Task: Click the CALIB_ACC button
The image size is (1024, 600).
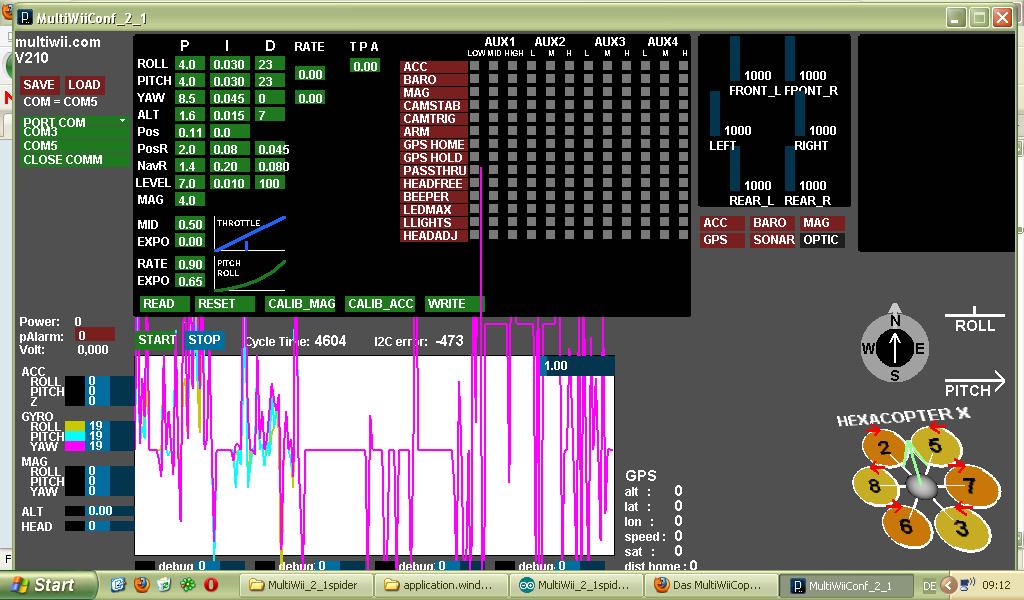Action: [x=381, y=304]
